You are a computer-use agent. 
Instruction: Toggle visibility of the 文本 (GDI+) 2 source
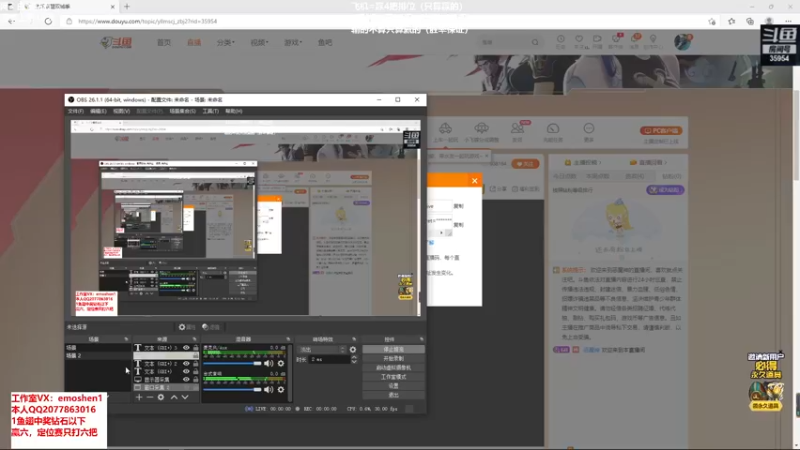point(186,364)
